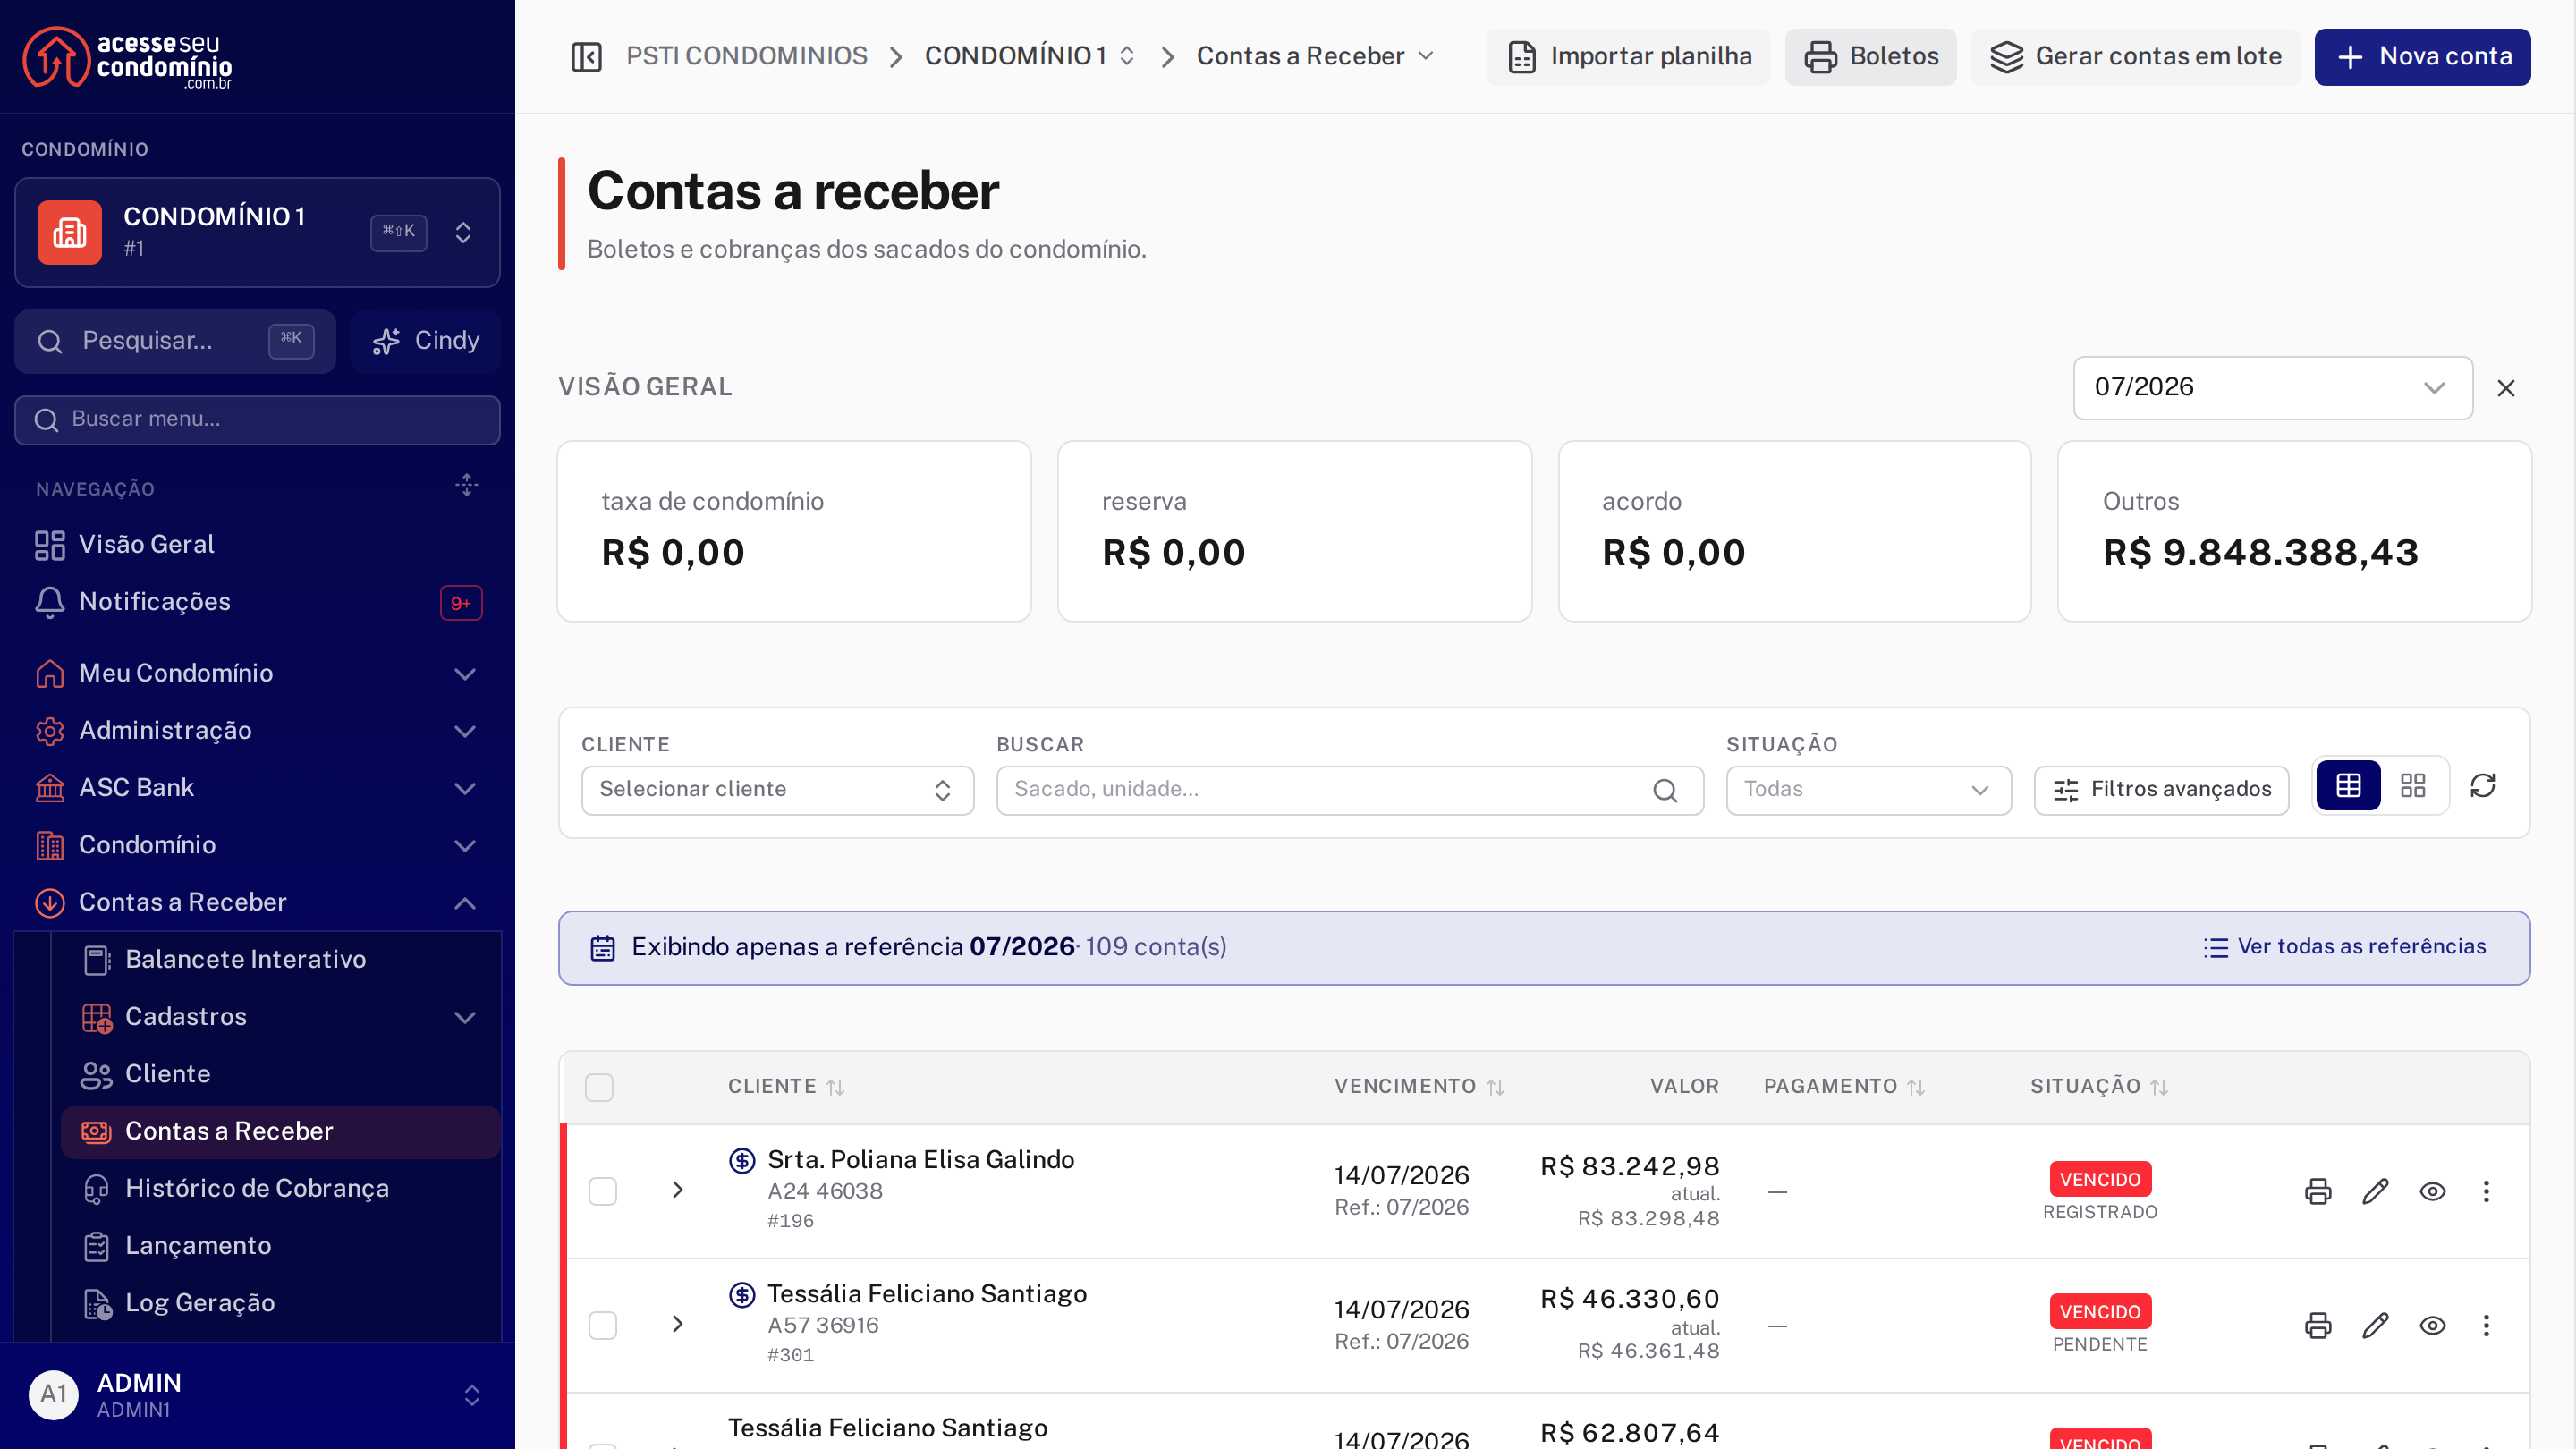Viewport: 2576px width, 1449px height.
Task: Open the Cindy AI assistant
Action: 426,341
